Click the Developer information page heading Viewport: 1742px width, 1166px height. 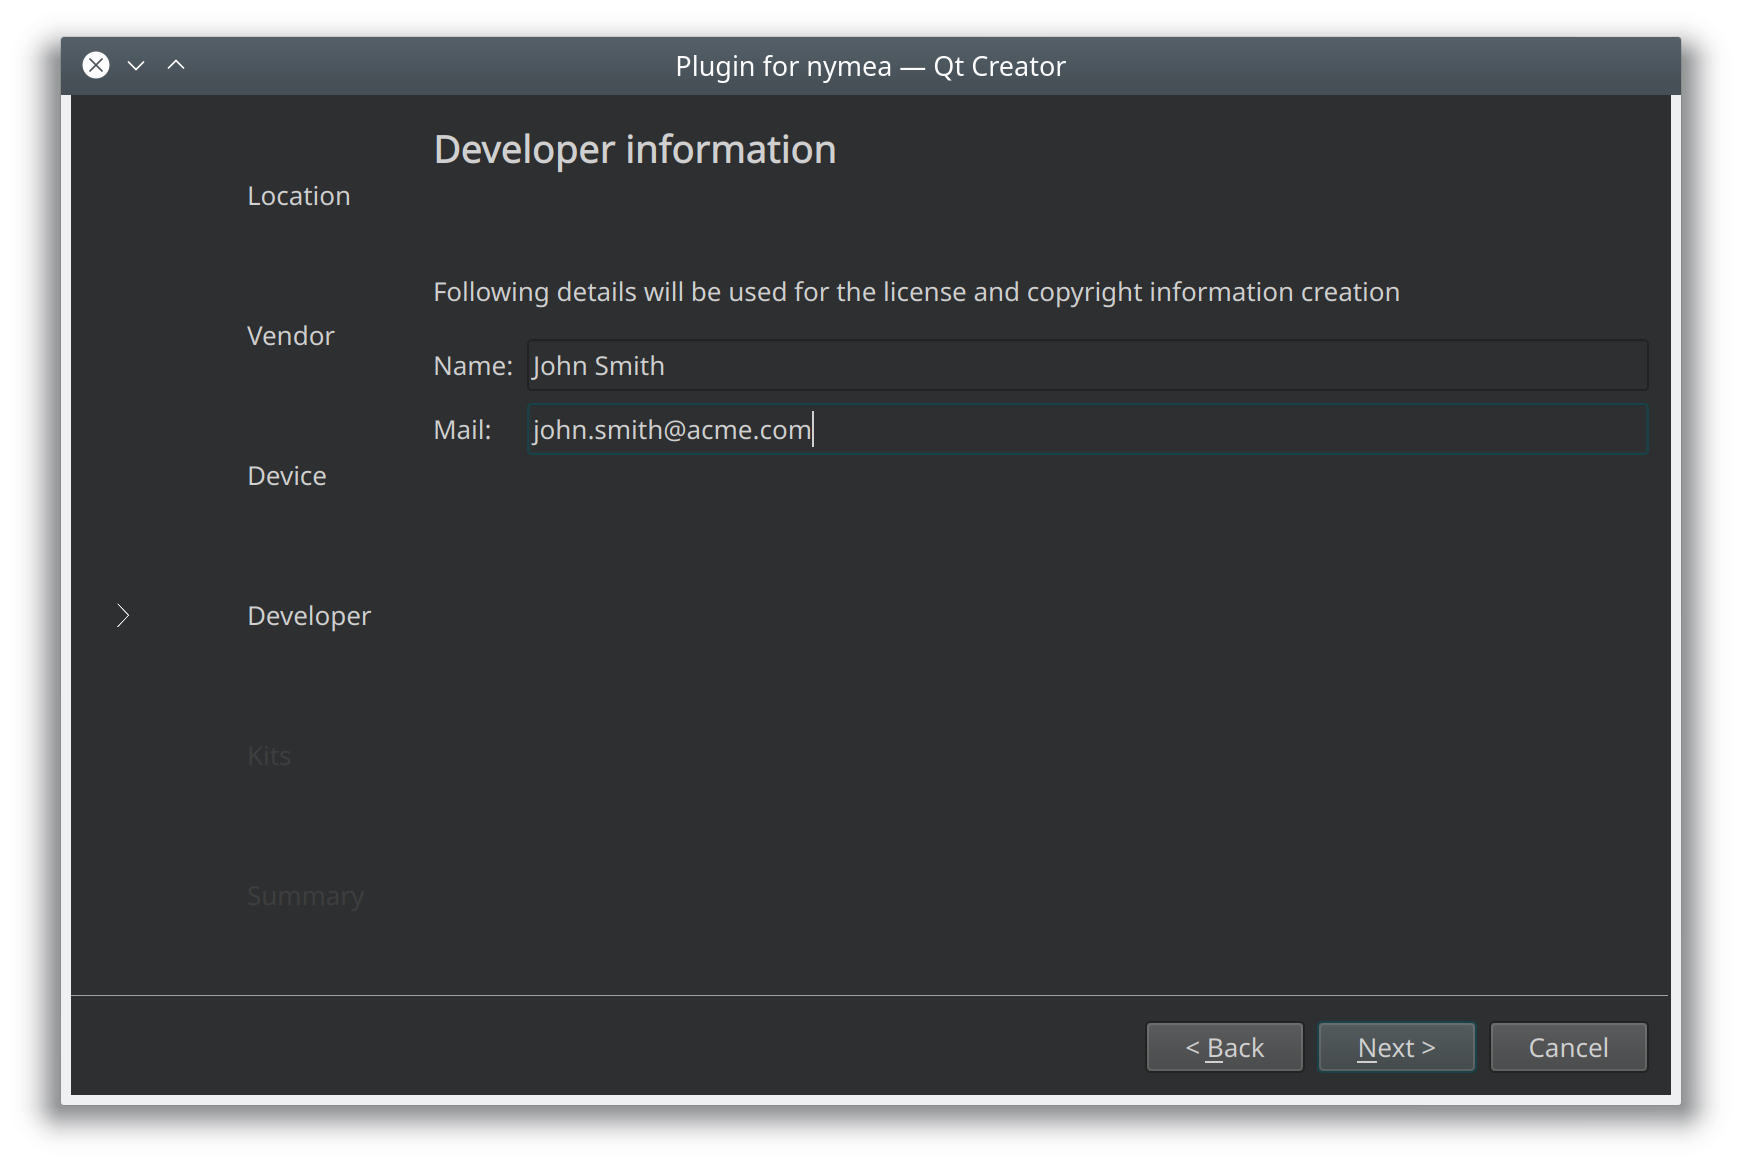click(635, 150)
